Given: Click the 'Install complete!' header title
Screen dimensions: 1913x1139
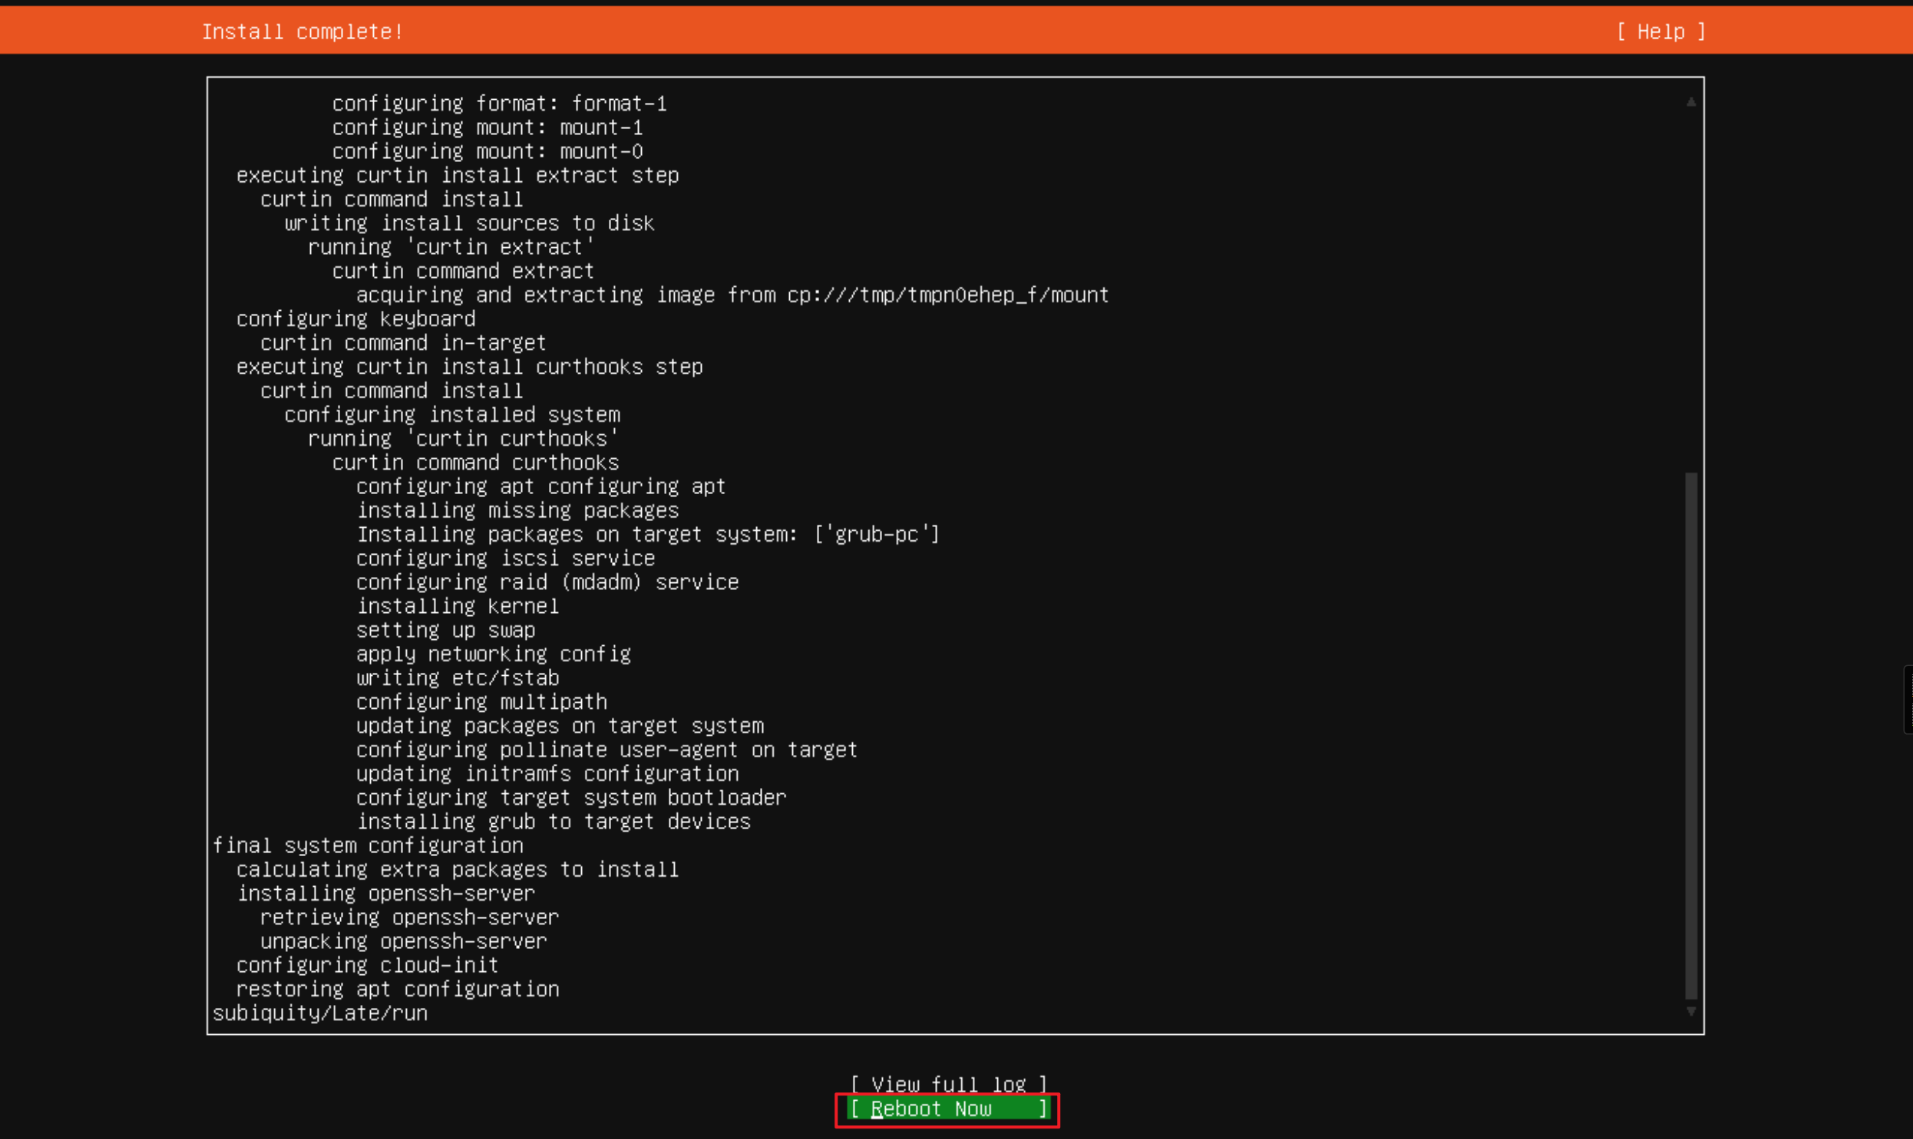Looking at the screenshot, I should pos(302,31).
